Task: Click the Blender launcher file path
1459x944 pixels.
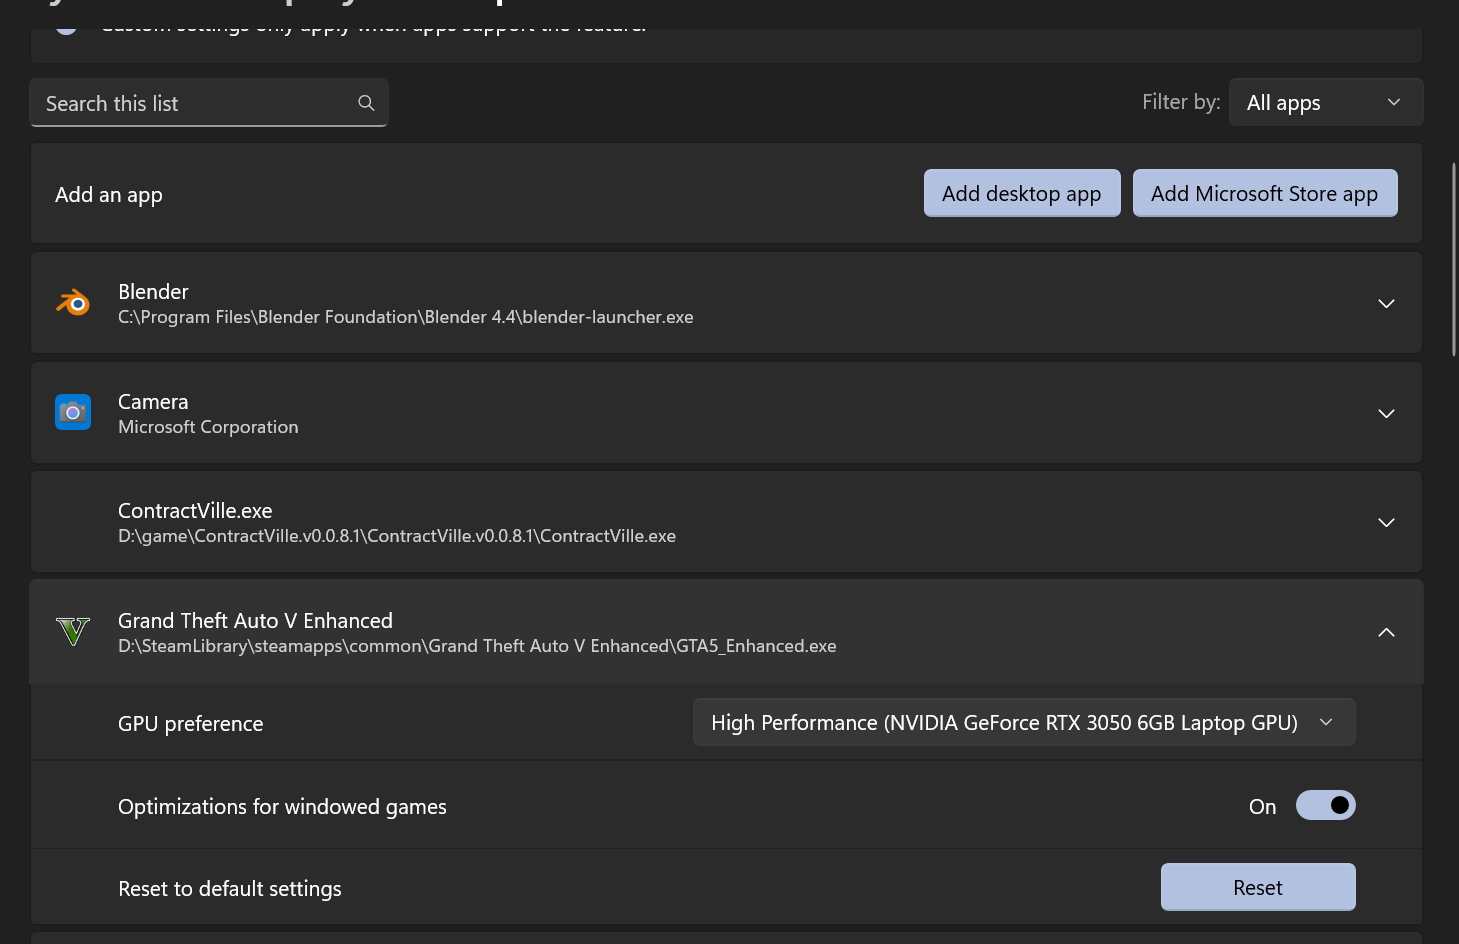Action: 406,317
